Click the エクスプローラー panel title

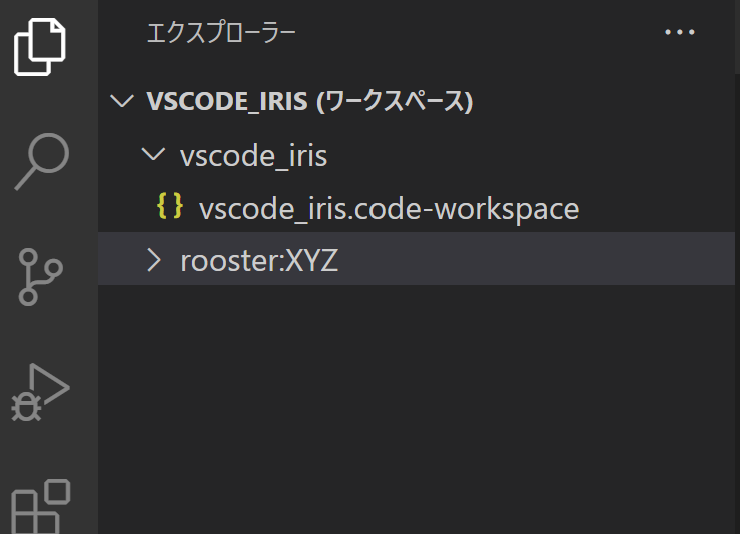[221, 33]
